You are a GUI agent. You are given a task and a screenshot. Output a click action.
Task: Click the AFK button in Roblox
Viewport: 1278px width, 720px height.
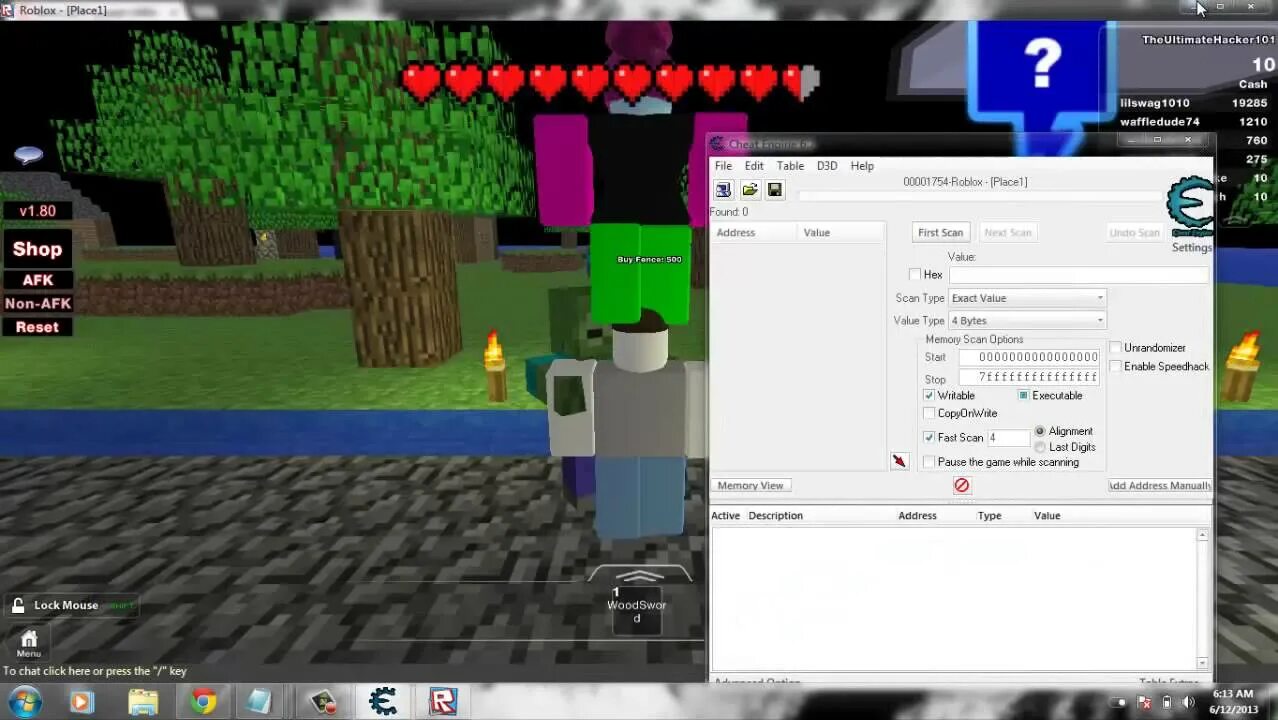coord(38,280)
